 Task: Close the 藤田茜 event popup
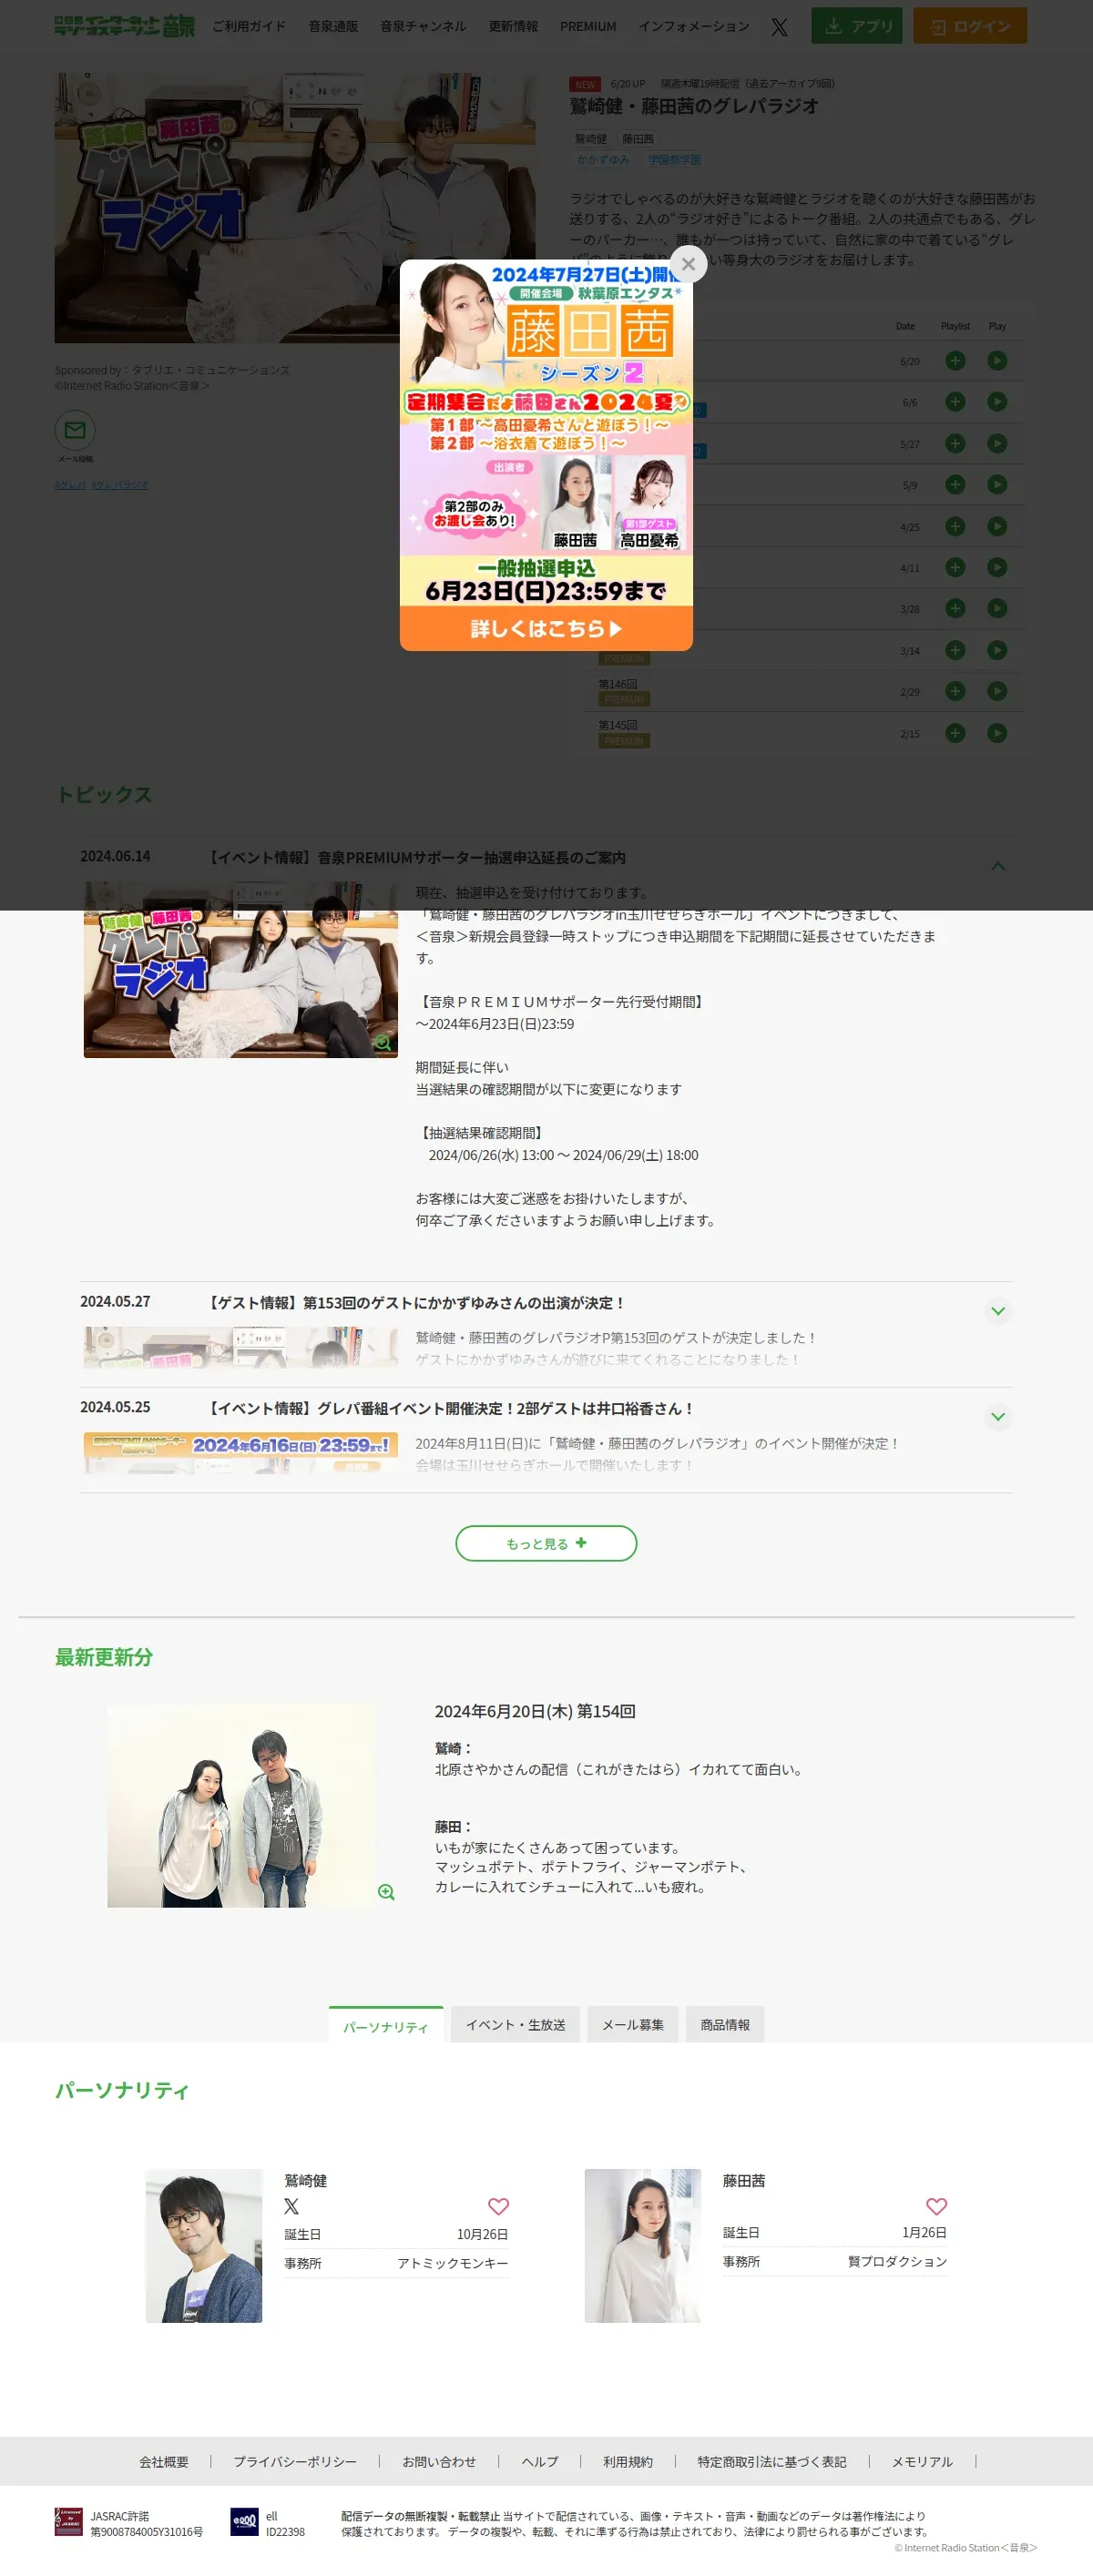coord(688,264)
